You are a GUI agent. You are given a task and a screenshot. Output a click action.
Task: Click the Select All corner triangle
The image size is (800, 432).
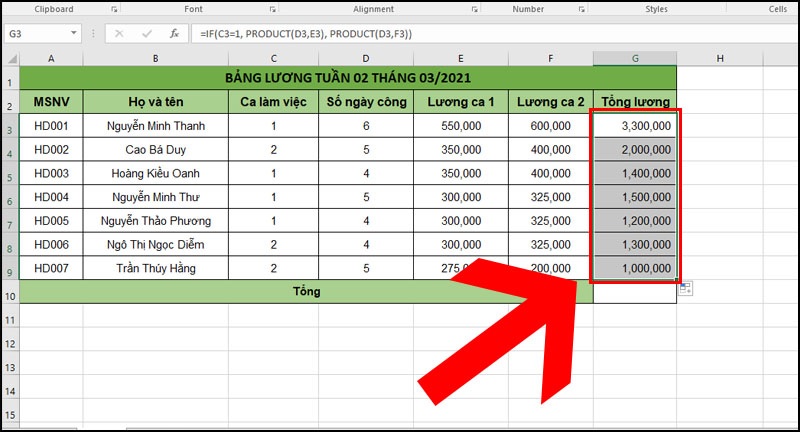[10, 59]
